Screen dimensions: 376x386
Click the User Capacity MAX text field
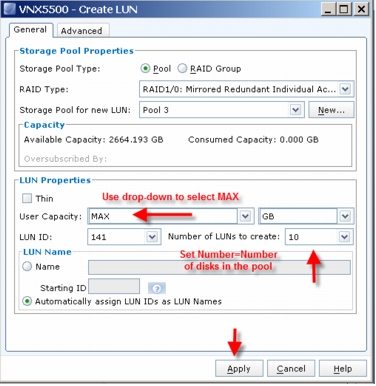pos(163,216)
